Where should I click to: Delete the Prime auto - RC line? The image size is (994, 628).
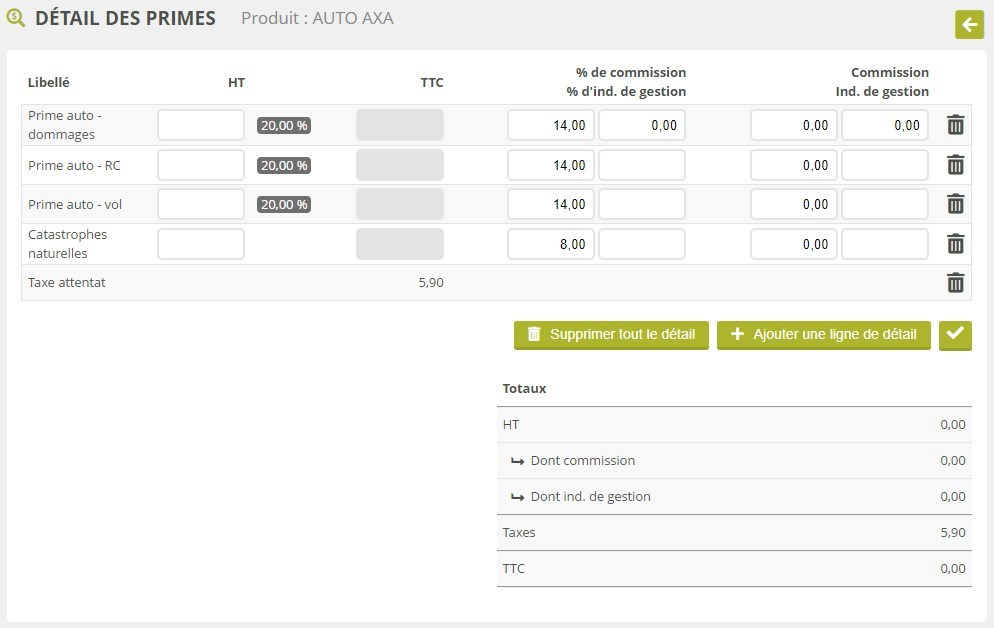point(955,165)
